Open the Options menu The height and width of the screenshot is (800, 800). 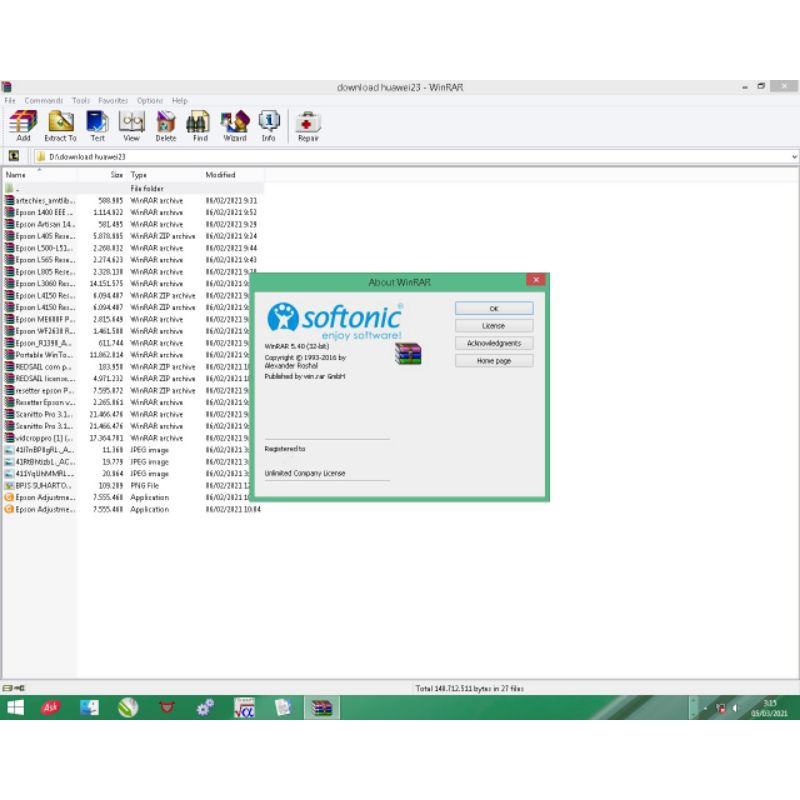(x=150, y=101)
